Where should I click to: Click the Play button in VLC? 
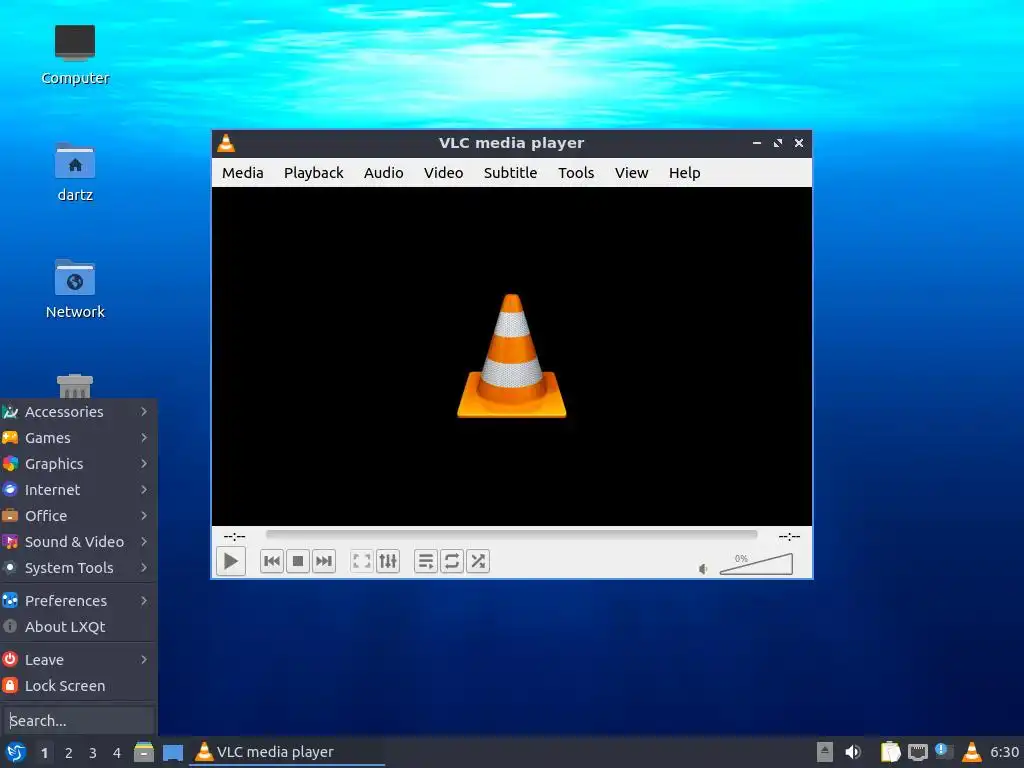(231, 561)
